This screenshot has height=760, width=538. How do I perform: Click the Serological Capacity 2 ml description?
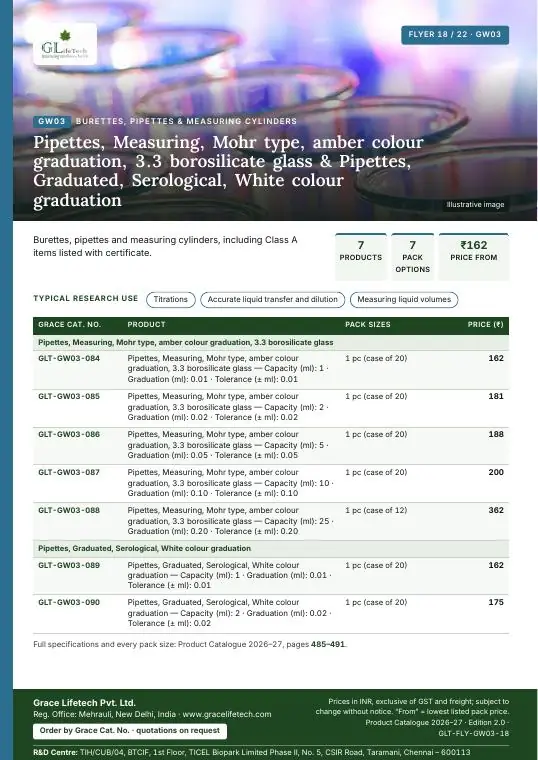click(229, 613)
